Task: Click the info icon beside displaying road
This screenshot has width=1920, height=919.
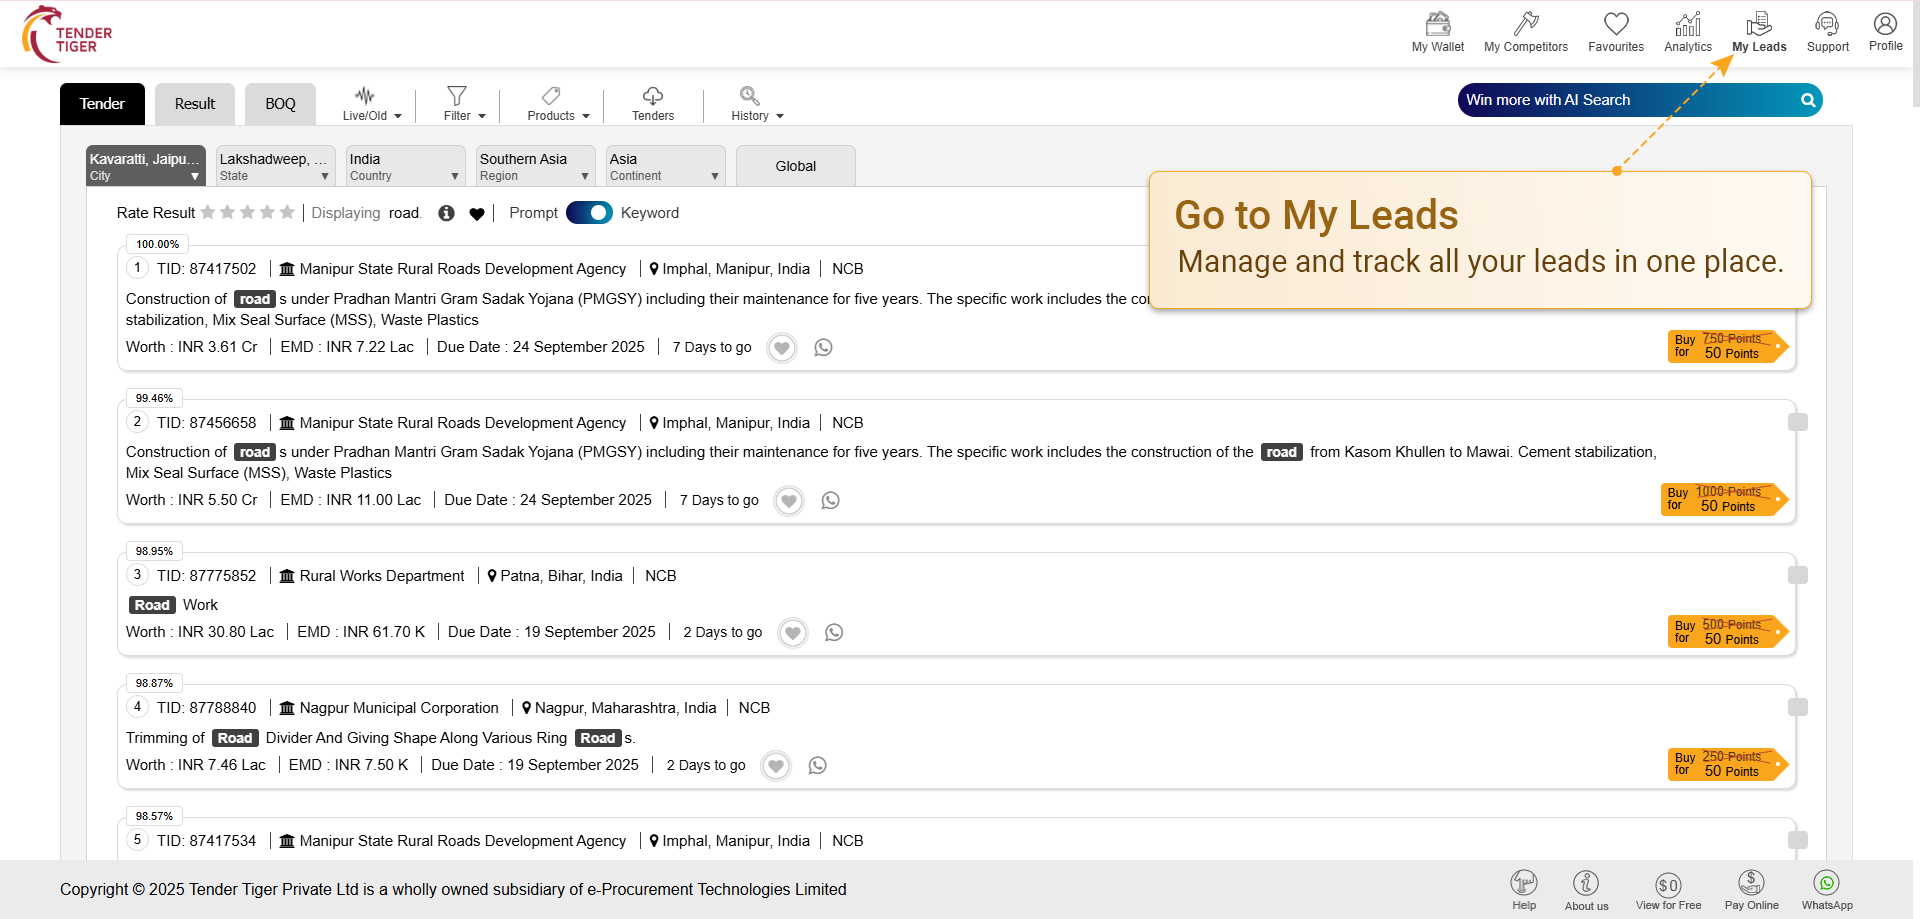Action: tap(446, 213)
